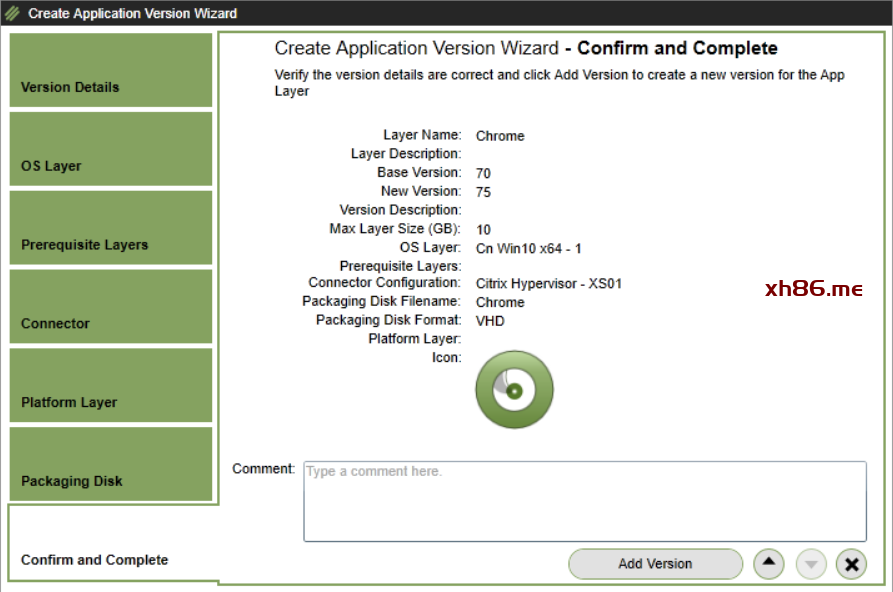Open the Version Details tab

click(111, 70)
